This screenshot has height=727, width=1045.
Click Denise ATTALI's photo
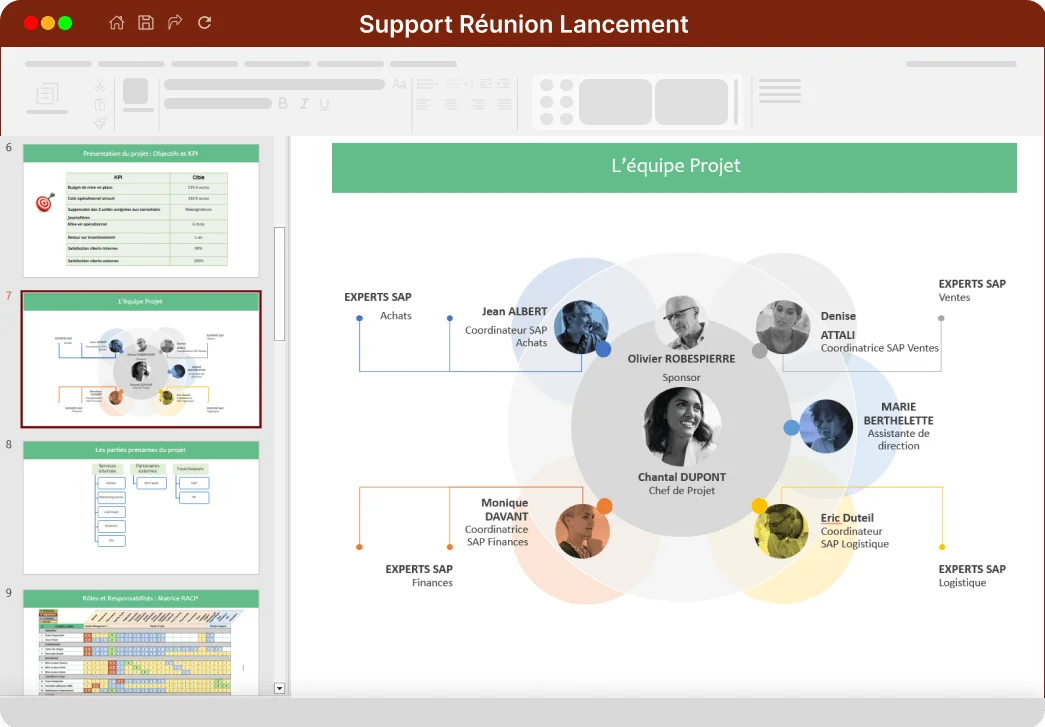tap(783, 327)
